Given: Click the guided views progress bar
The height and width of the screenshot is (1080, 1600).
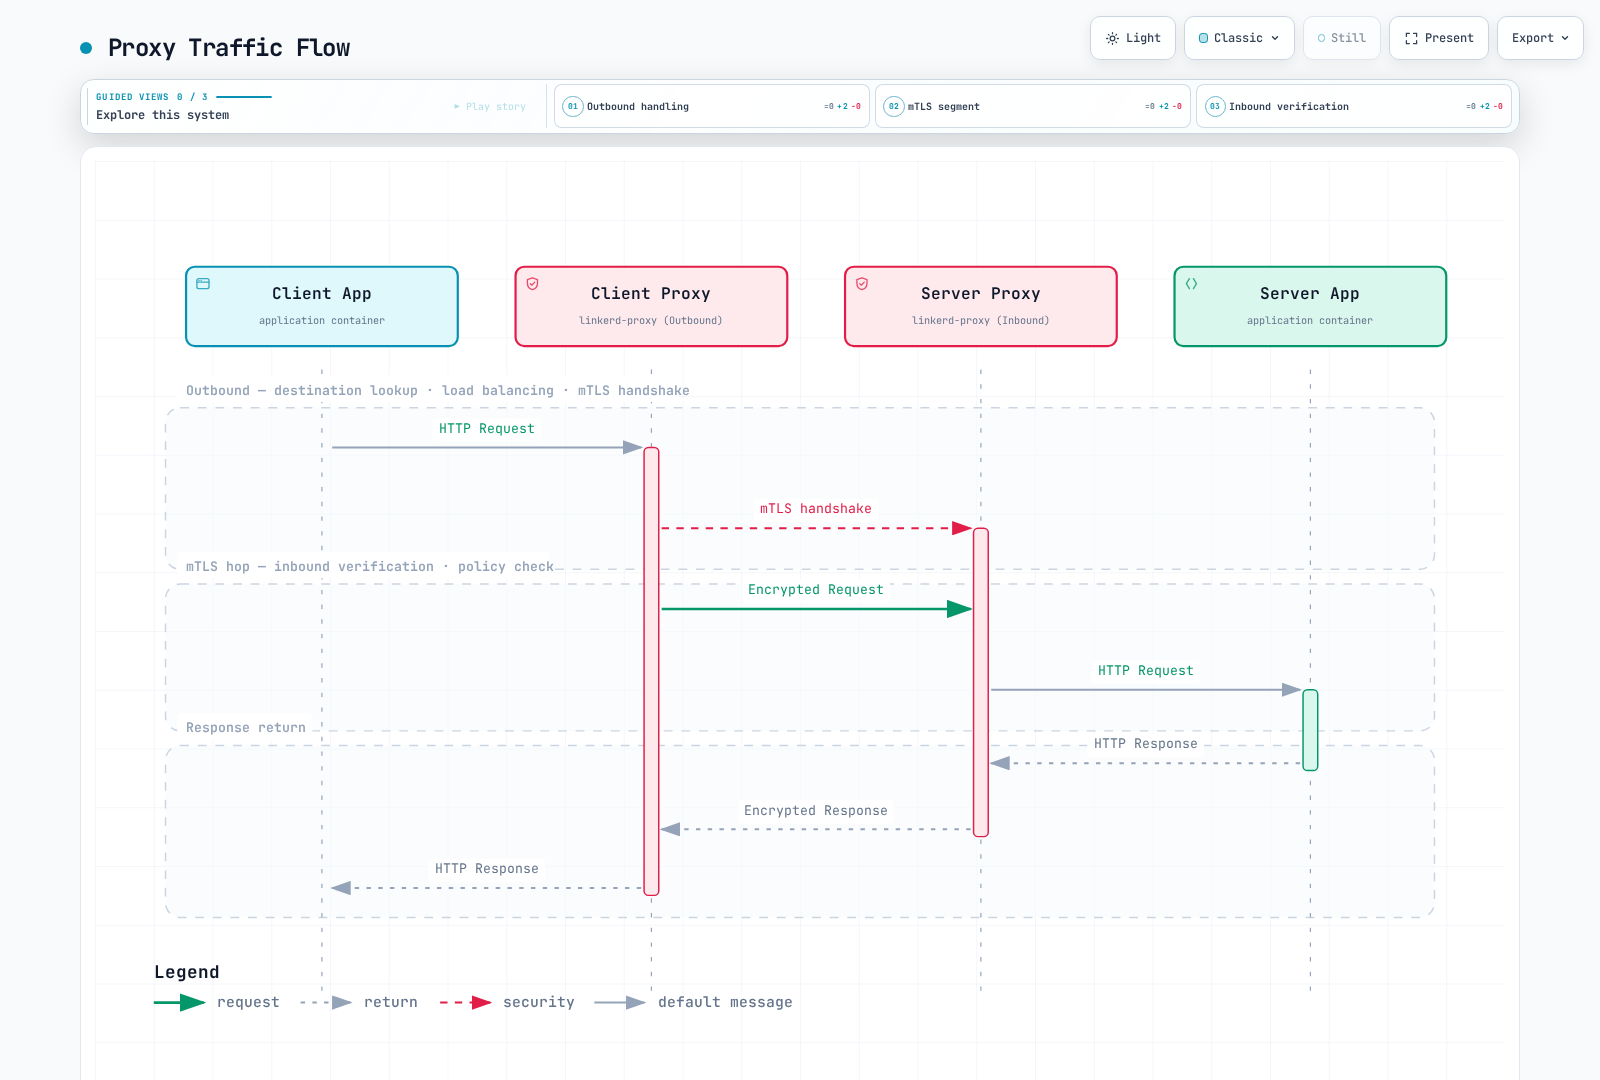Looking at the screenshot, I should 244,97.
